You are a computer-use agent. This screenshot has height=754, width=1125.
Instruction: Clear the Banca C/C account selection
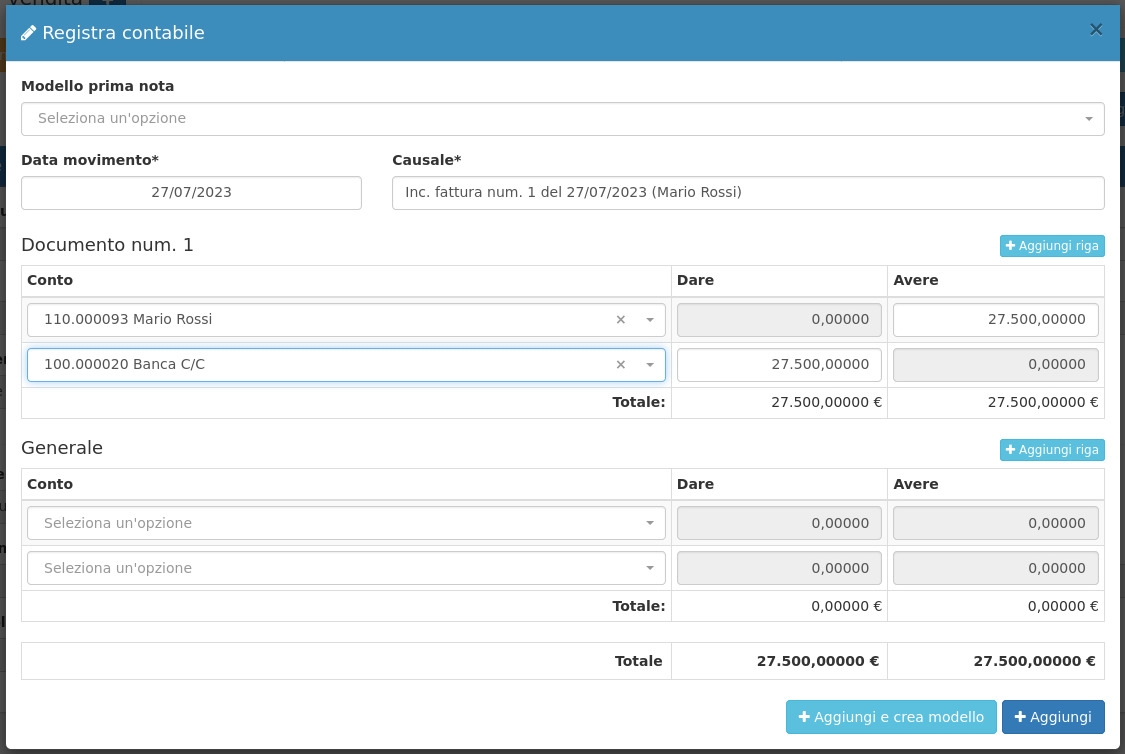pyautogui.click(x=620, y=365)
